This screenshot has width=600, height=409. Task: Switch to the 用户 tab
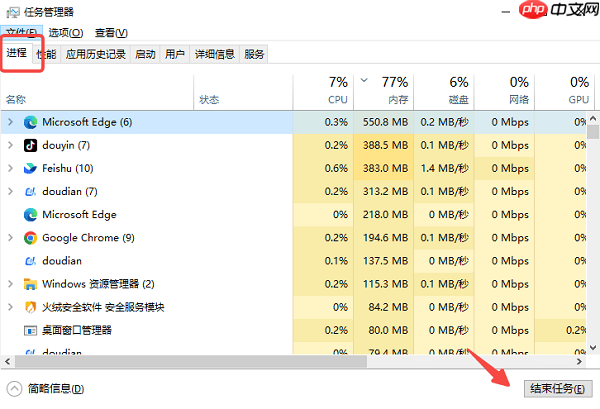pyautogui.click(x=174, y=54)
